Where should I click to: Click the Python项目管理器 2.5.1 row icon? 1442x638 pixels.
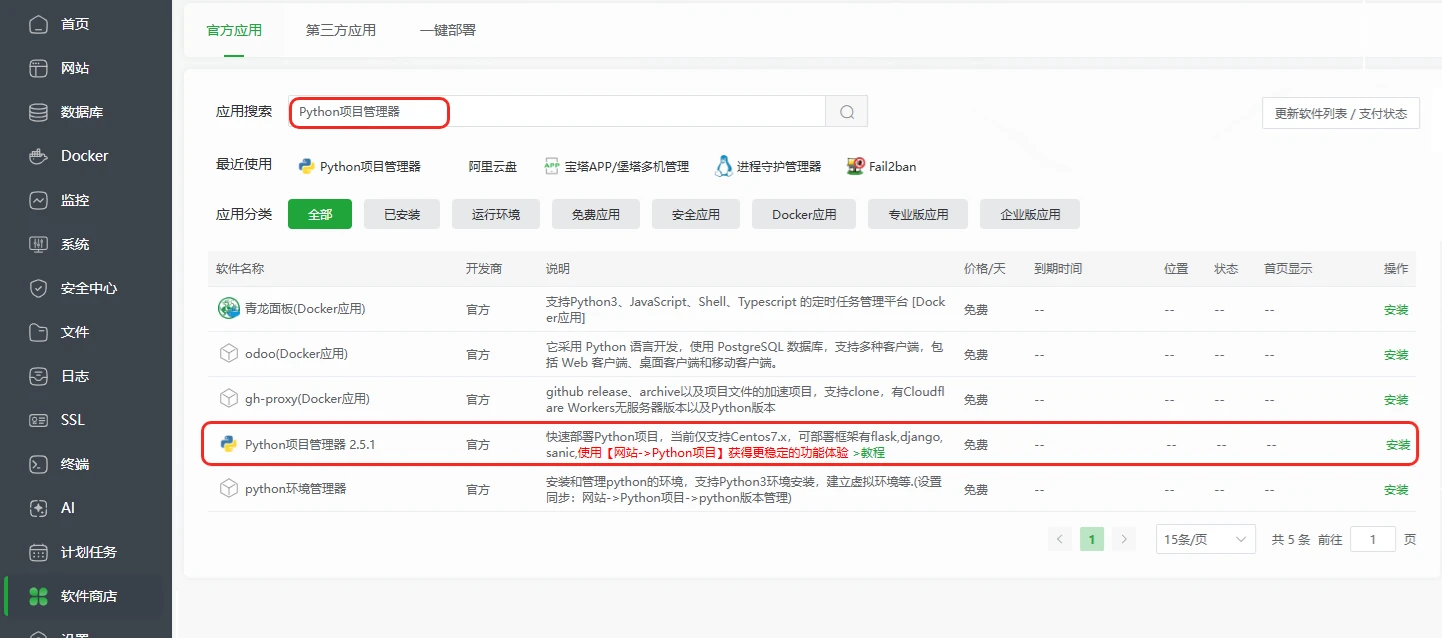click(x=228, y=444)
